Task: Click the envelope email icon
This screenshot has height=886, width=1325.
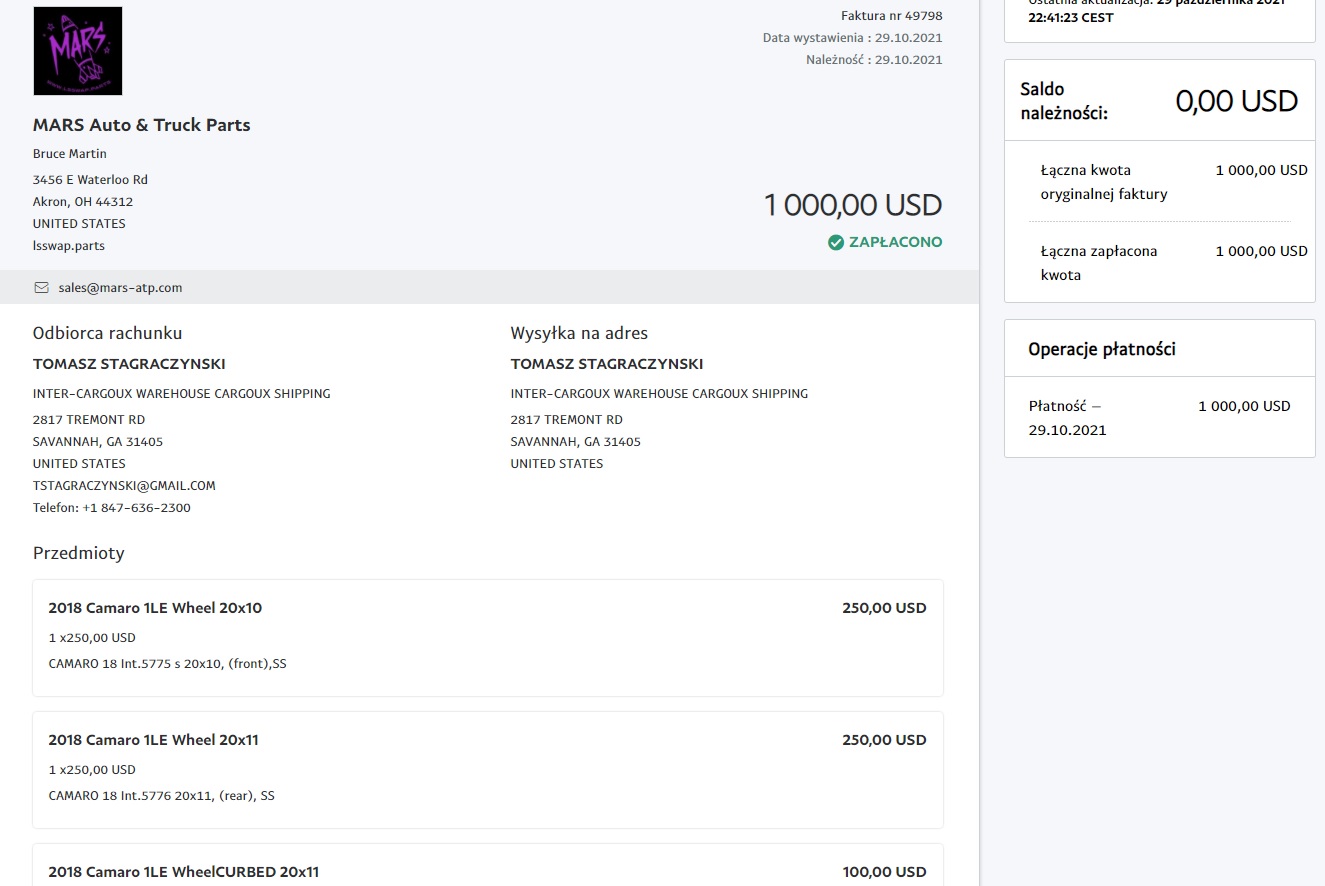Action: pyautogui.click(x=41, y=288)
